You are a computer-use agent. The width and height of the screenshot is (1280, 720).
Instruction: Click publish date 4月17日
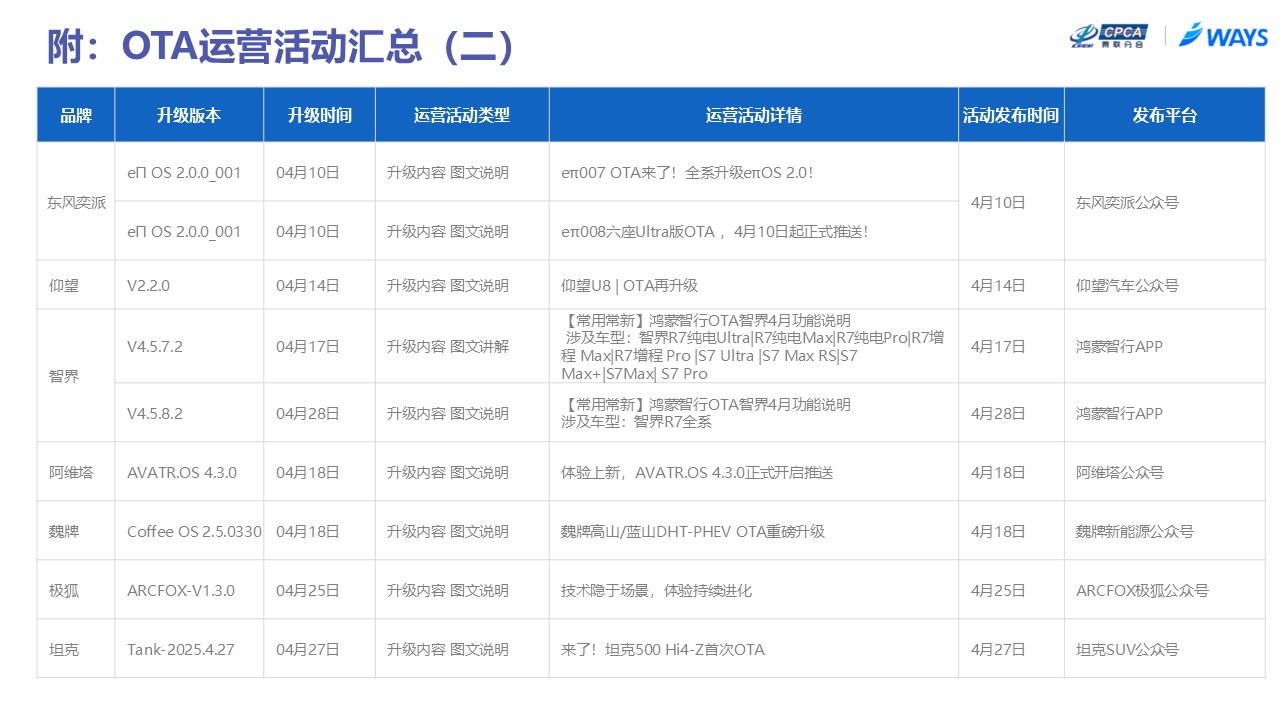tap(998, 347)
